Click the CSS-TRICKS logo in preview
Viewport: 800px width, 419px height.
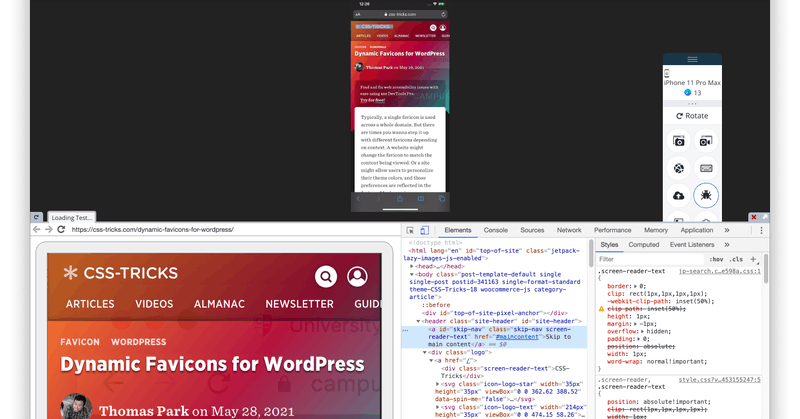click(121, 274)
